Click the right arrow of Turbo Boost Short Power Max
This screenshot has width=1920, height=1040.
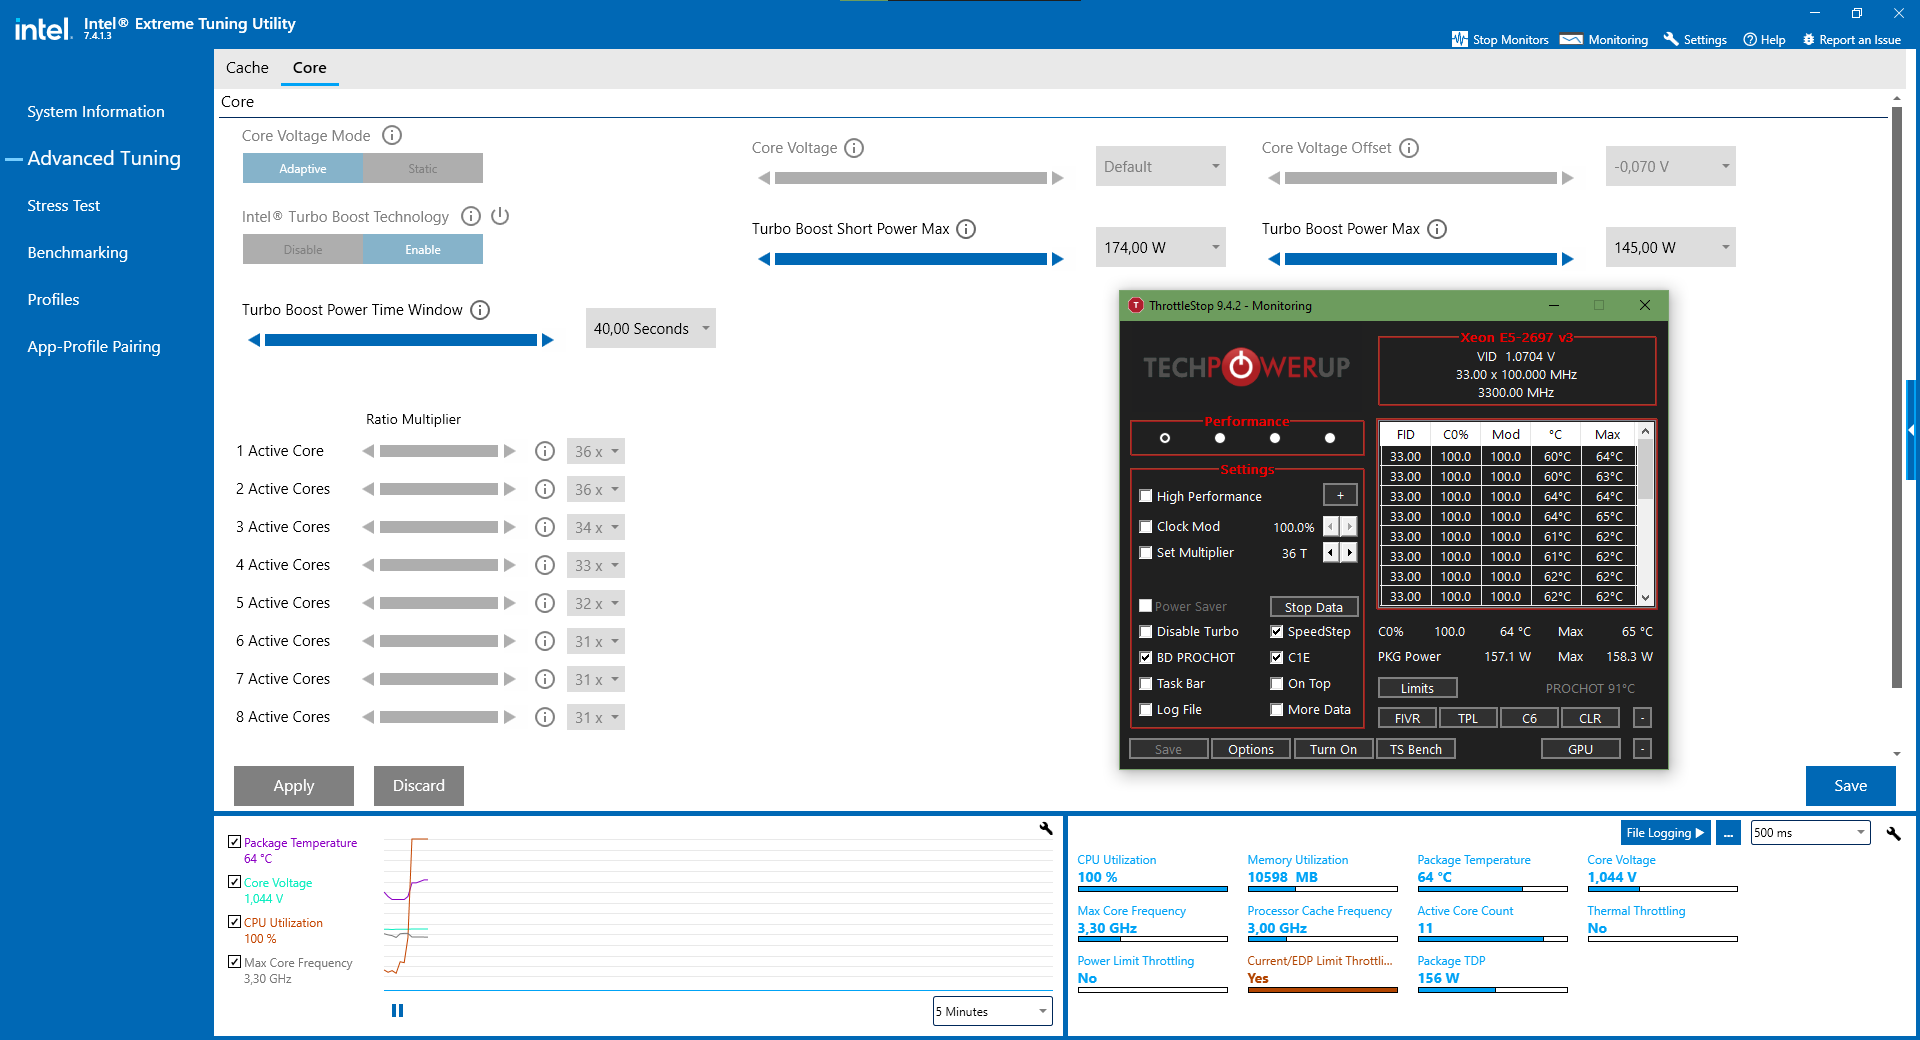1057,259
